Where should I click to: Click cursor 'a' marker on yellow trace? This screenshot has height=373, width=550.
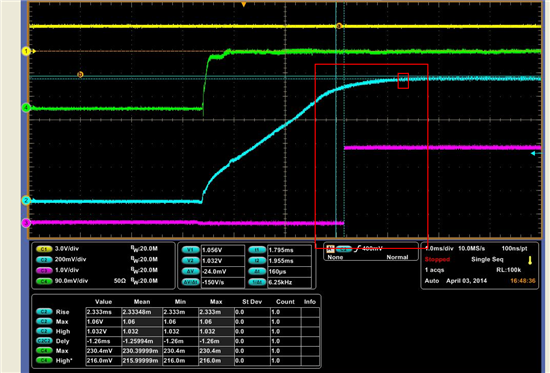339,26
